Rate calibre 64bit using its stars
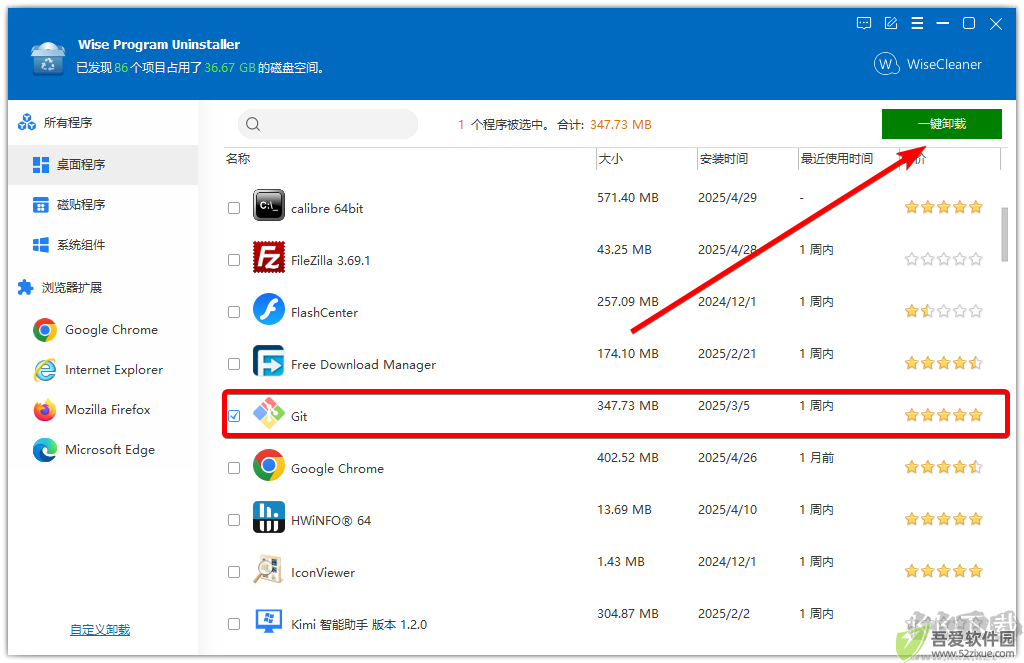1024x663 pixels. 943,208
